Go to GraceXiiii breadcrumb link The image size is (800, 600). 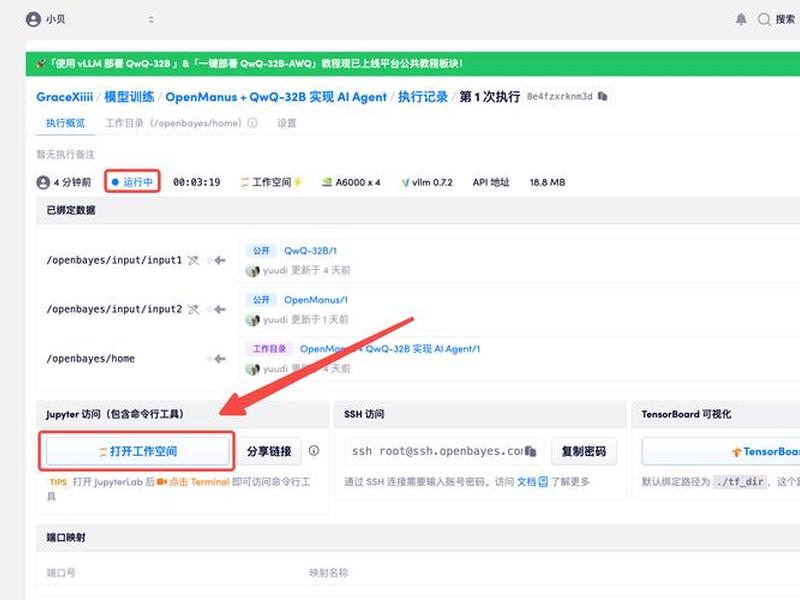(x=65, y=96)
